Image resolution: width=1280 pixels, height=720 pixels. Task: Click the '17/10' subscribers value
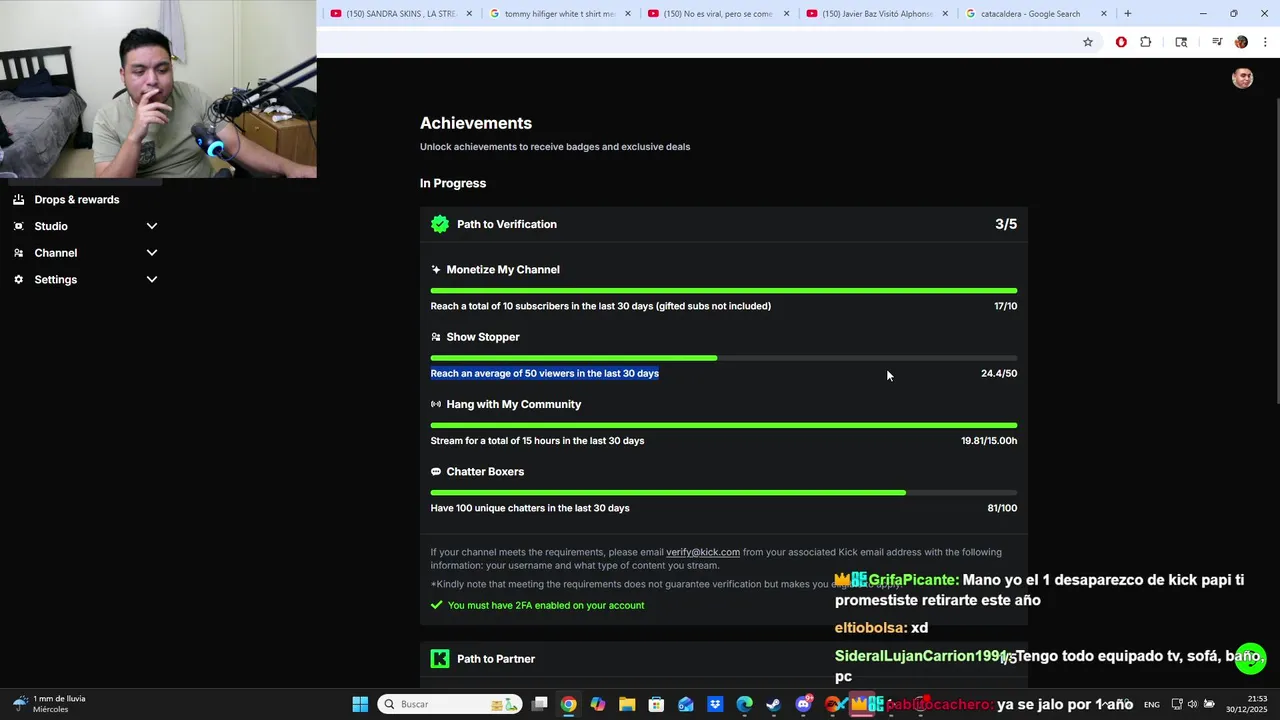pos(1005,306)
